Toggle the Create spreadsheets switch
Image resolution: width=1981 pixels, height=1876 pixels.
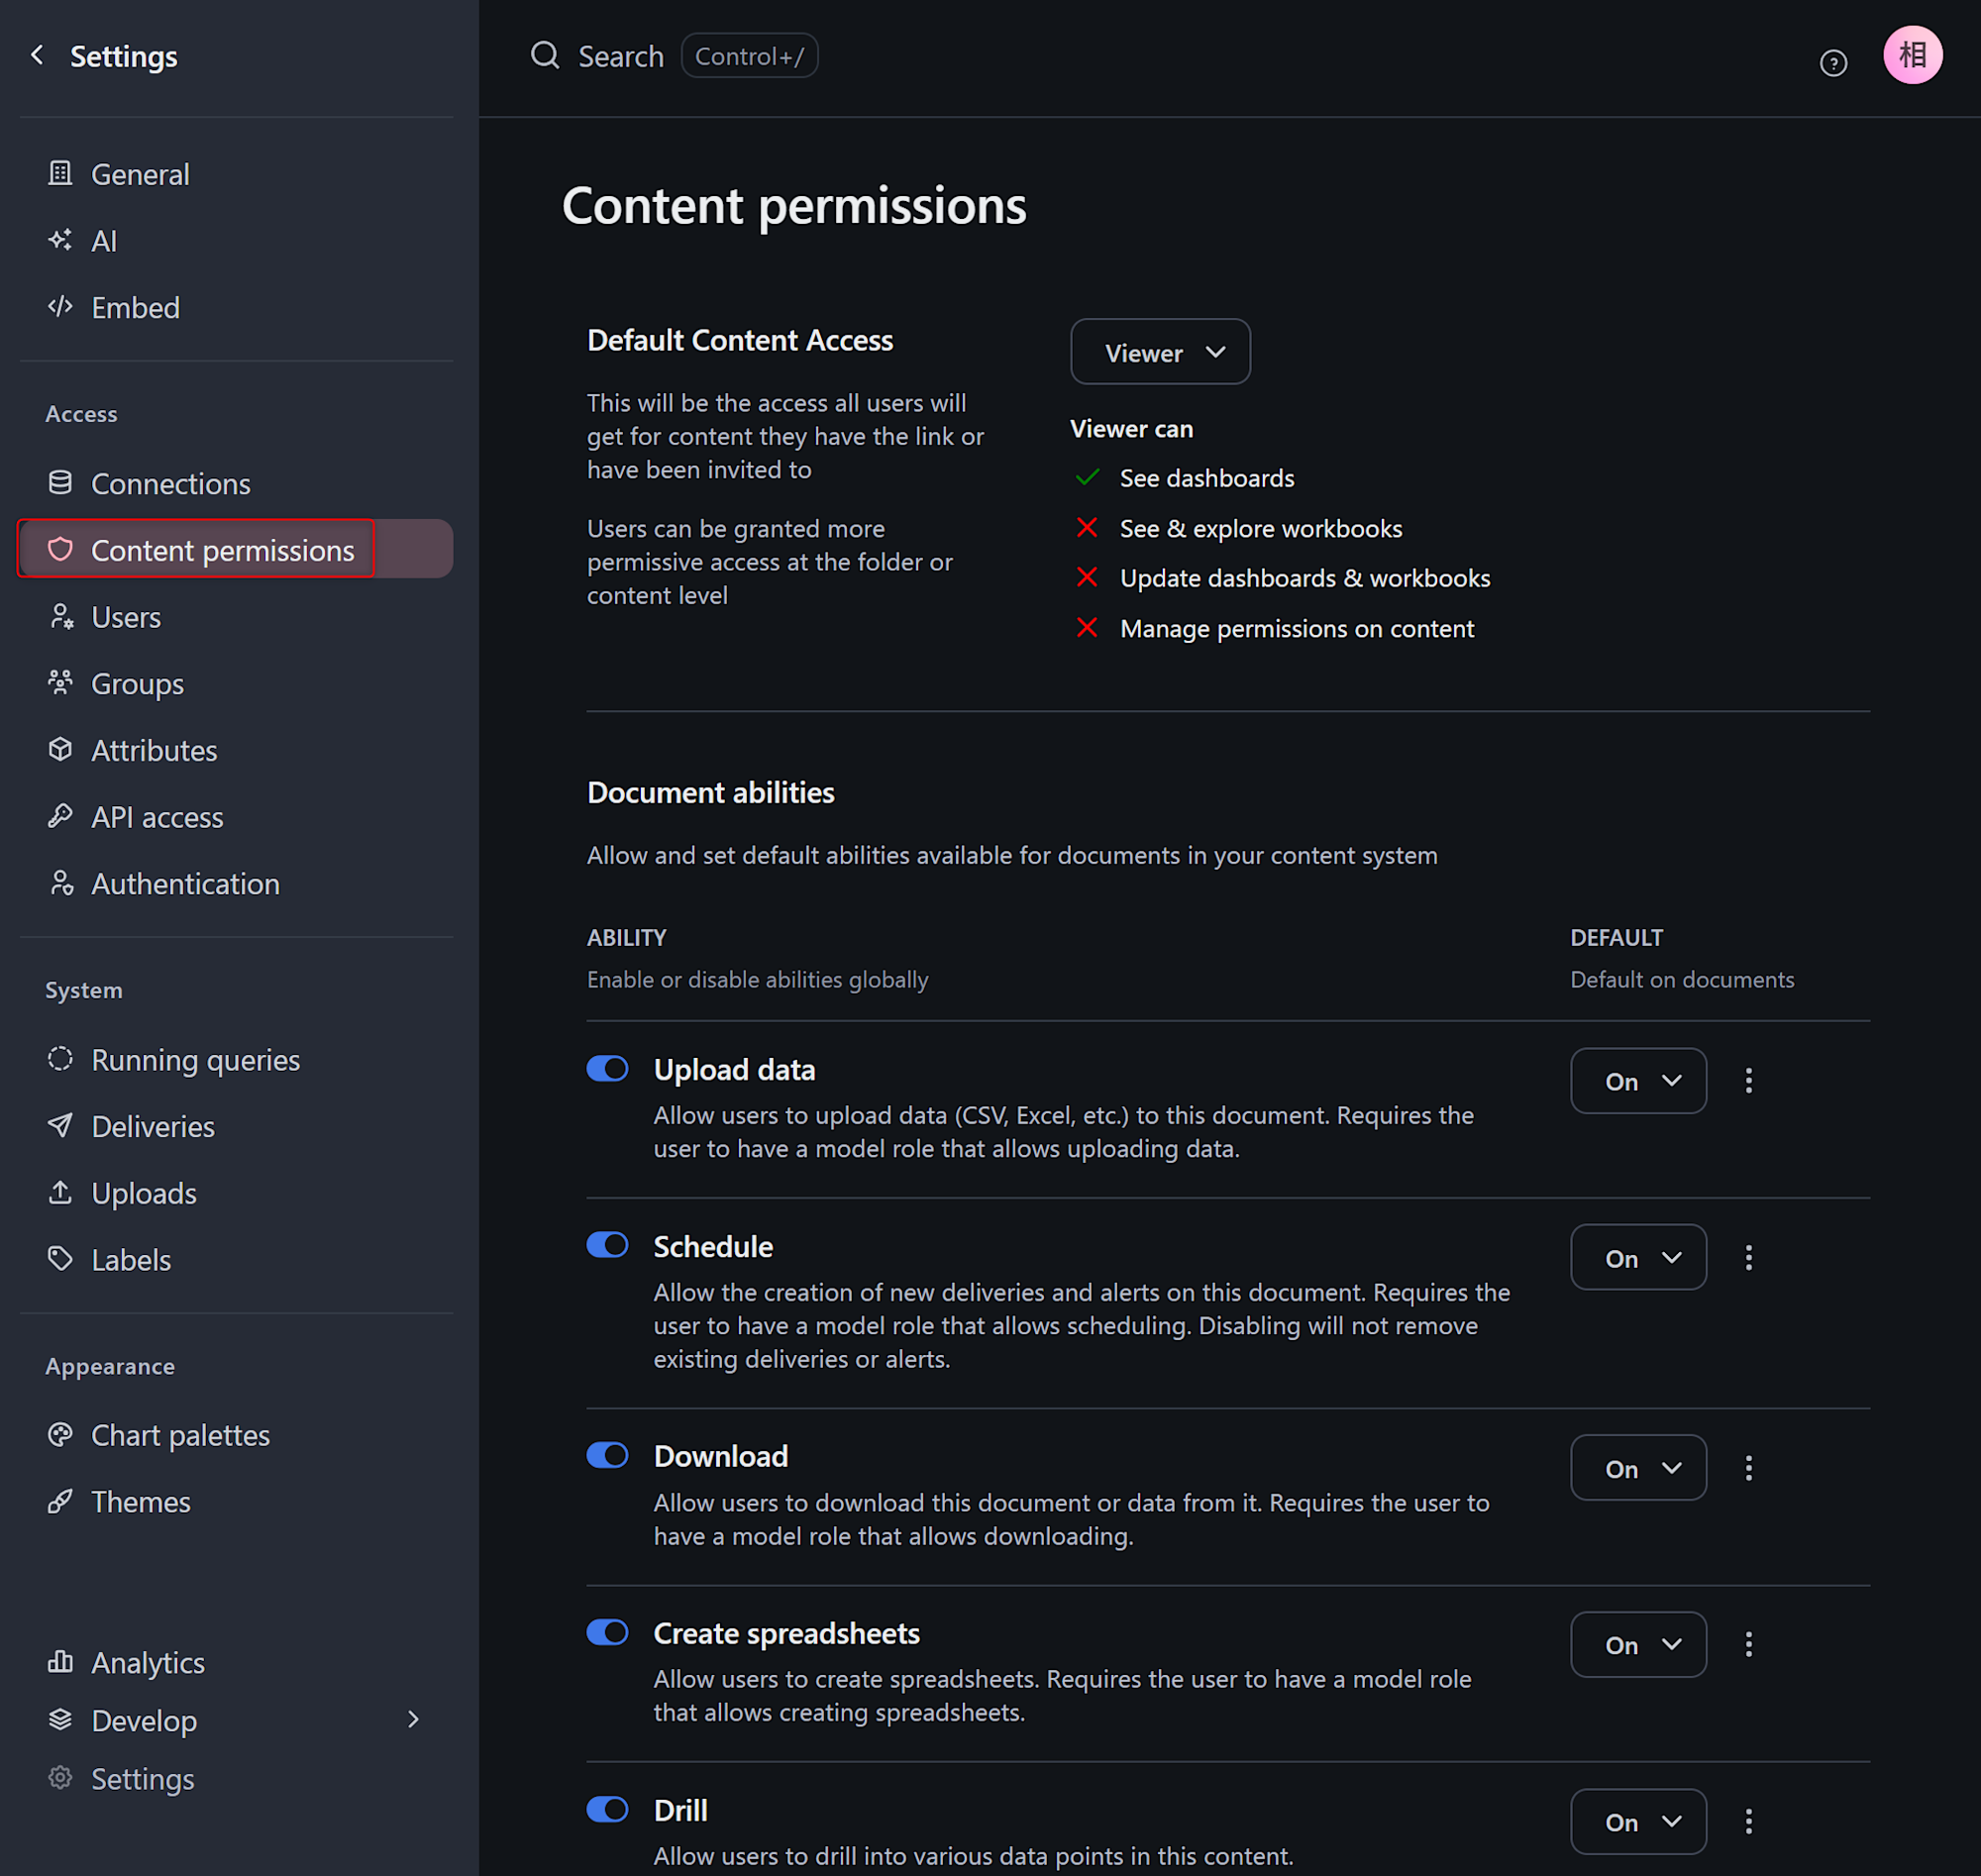point(607,1632)
